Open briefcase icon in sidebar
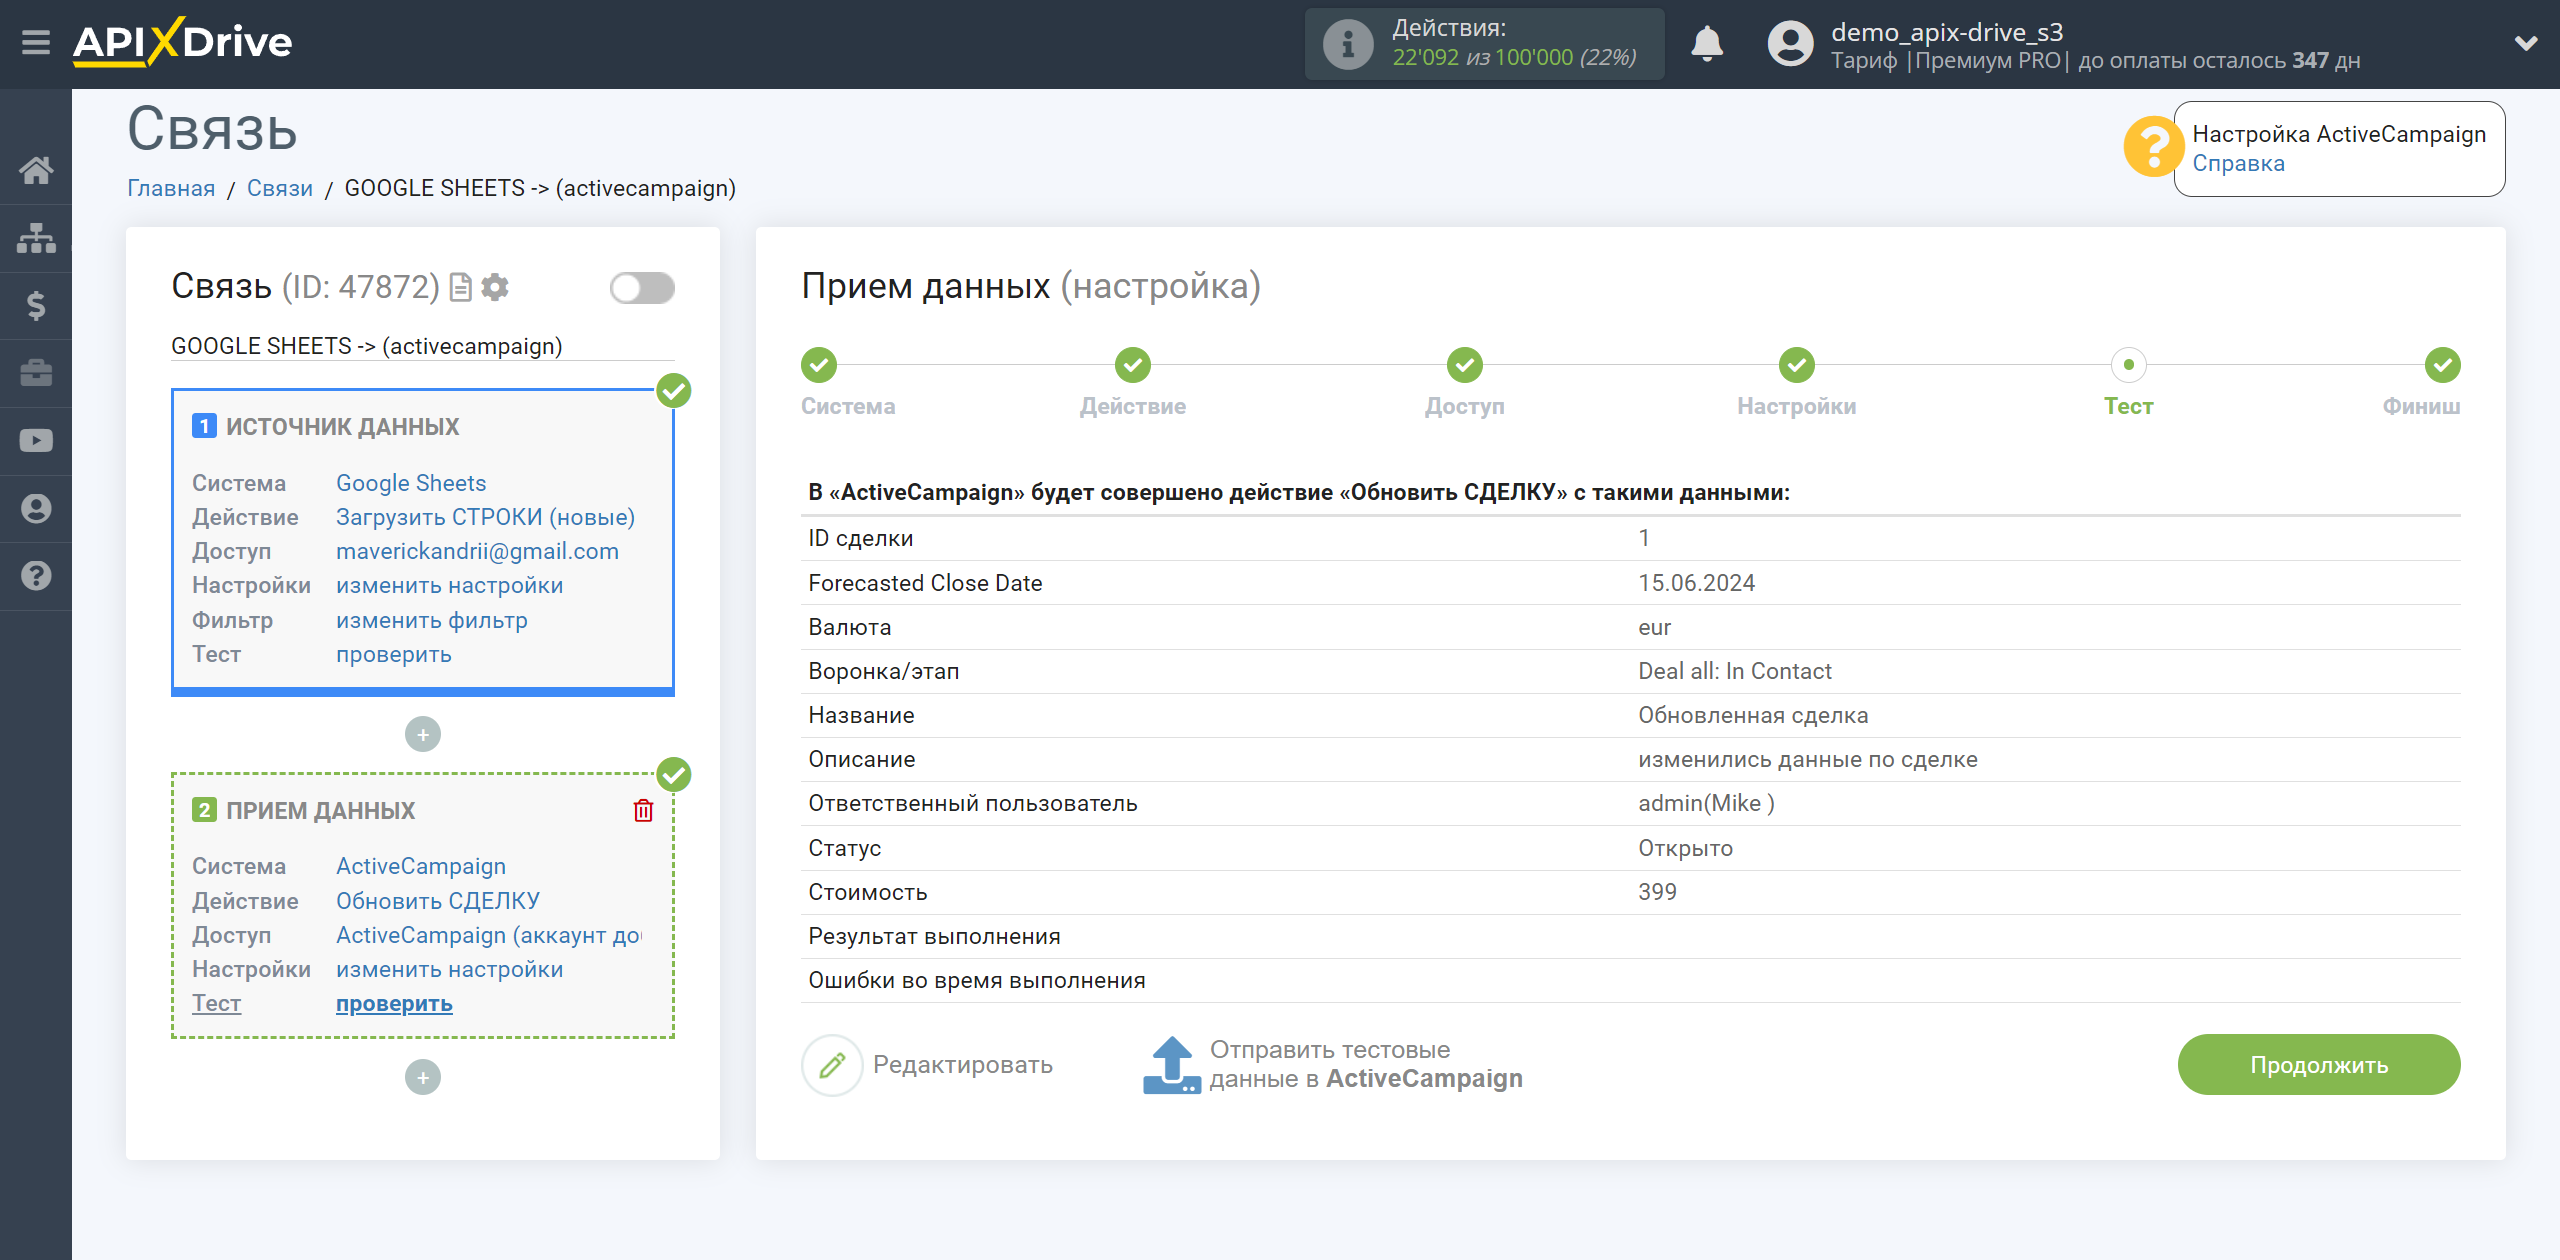Viewport: 2560px width, 1260px height. [x=36, y=373]
